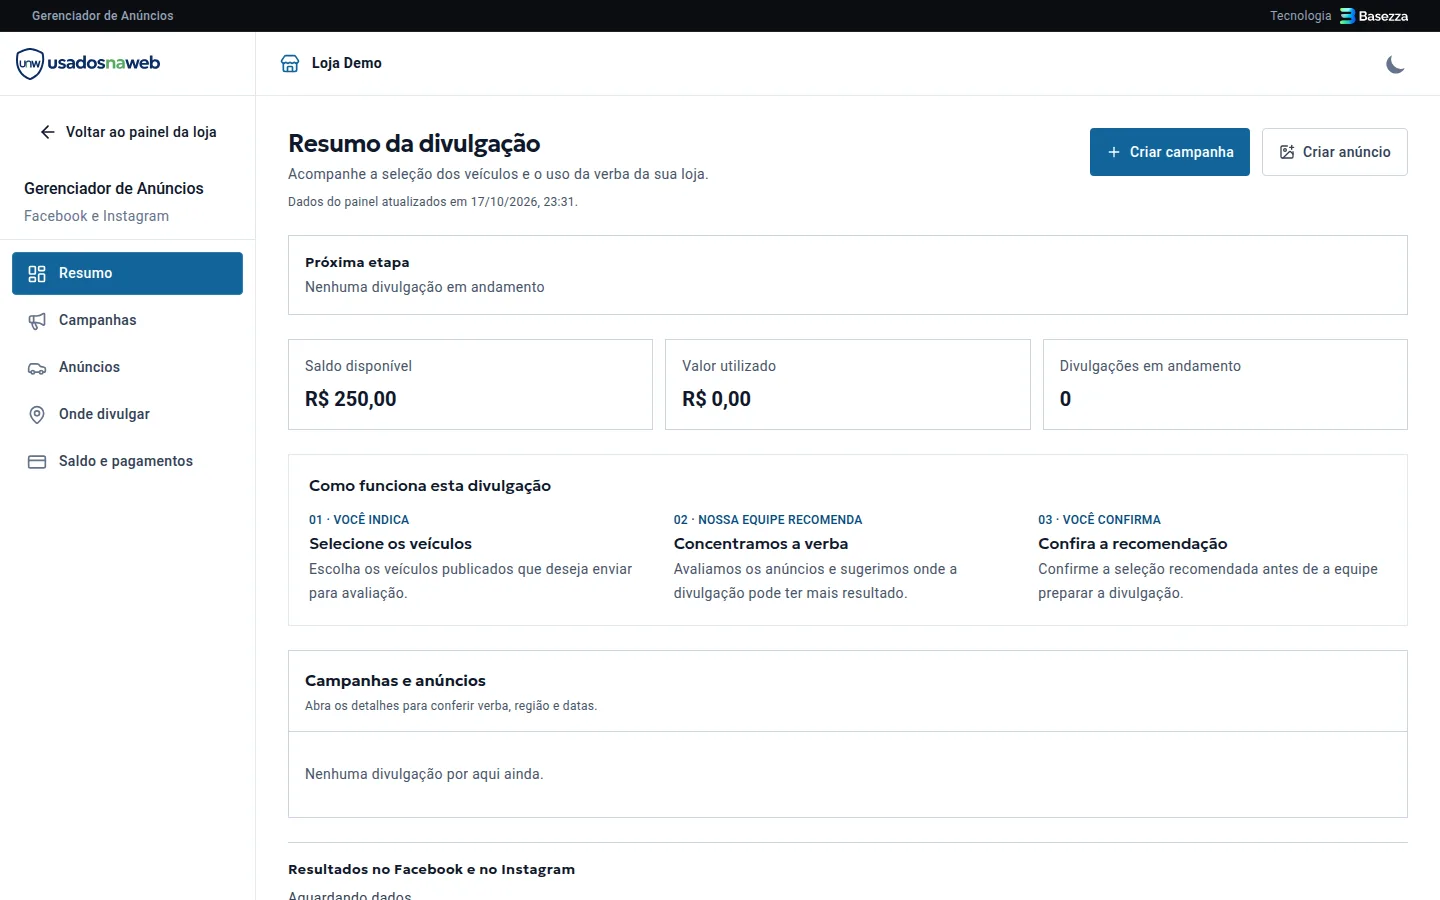This screenshot has height=900, width=1440.
Task: Click the Divulgações em andamento card
Action: [x=1225, y=384]
